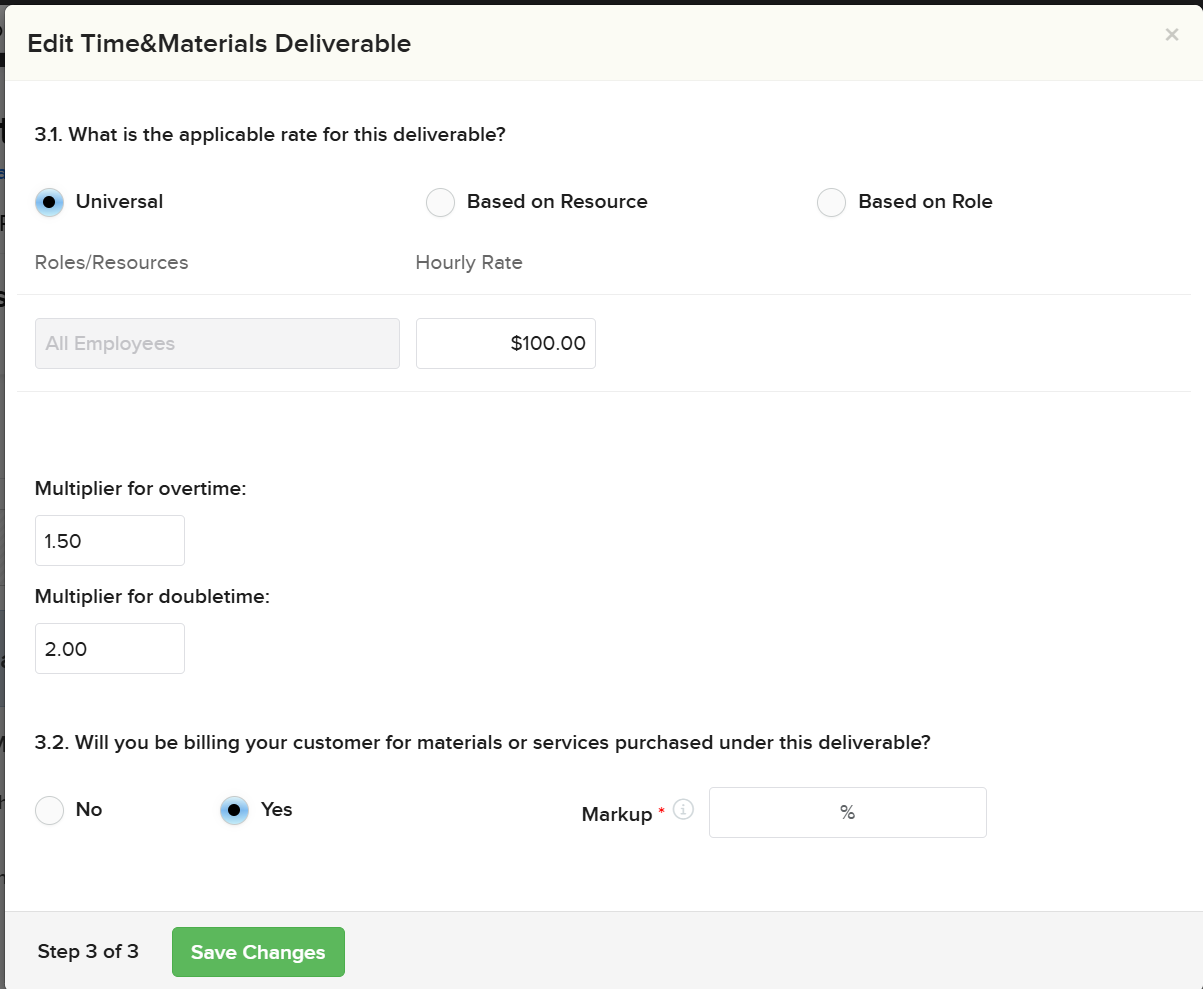Click the Hourly Rate column header

[468, 263]
